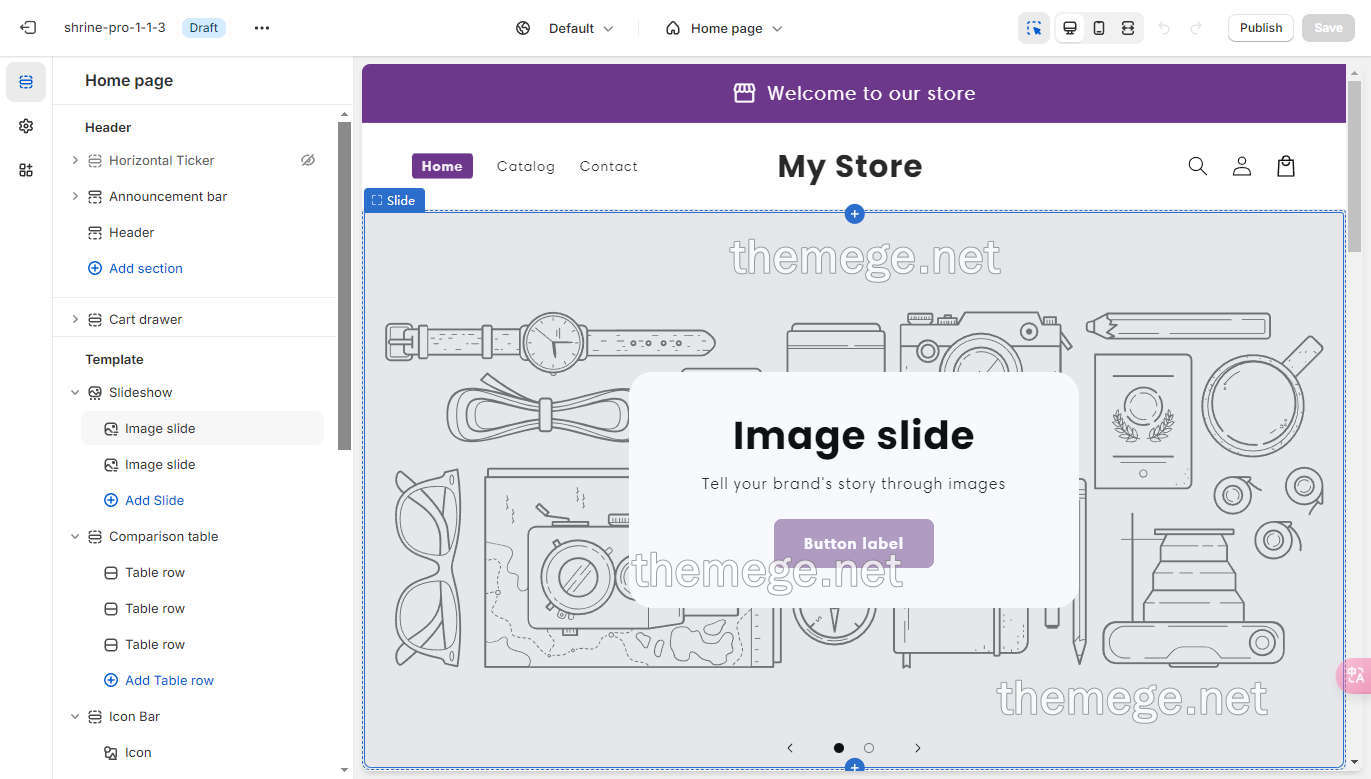Click the account icon in store header
The image size is (1371, 779).
pyautogui.click(x=1241, y=166)
